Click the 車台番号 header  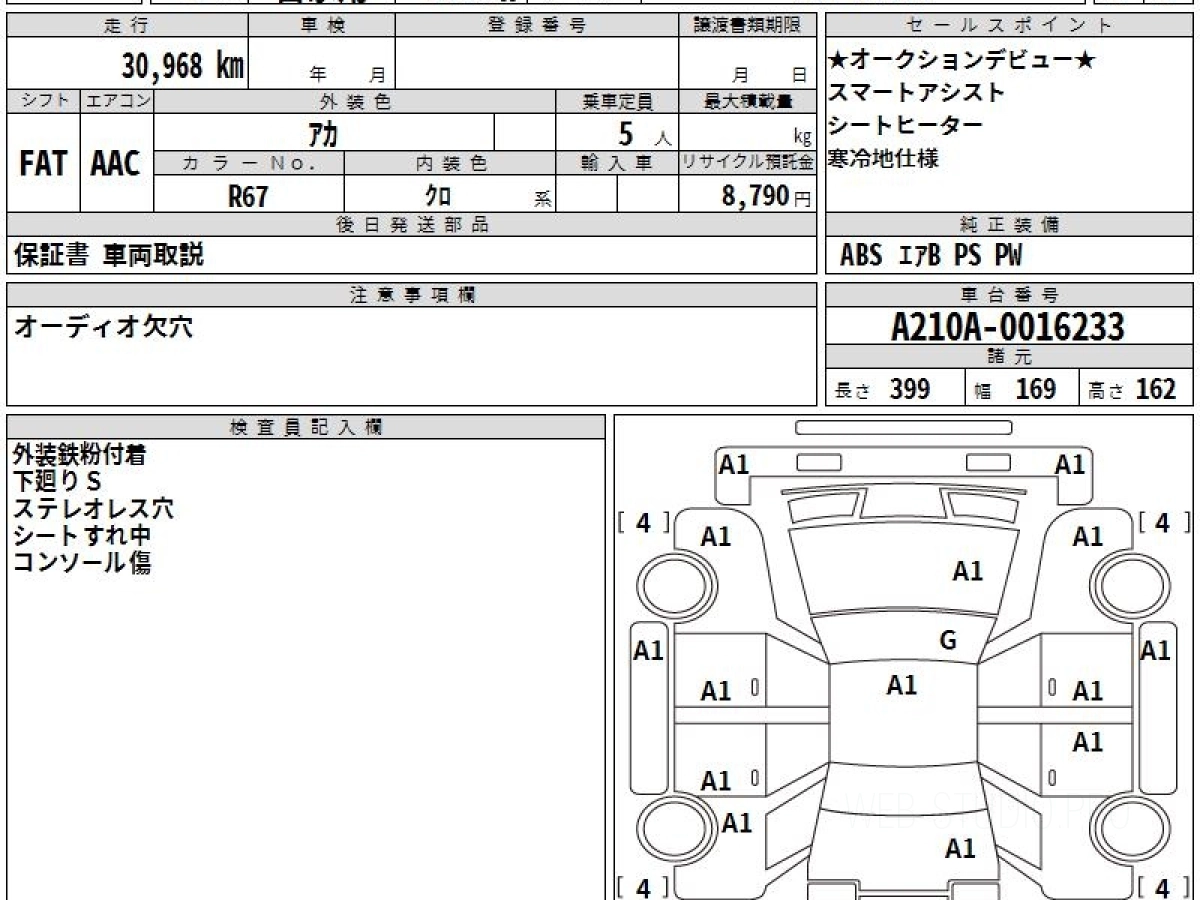coord(1010,294)
